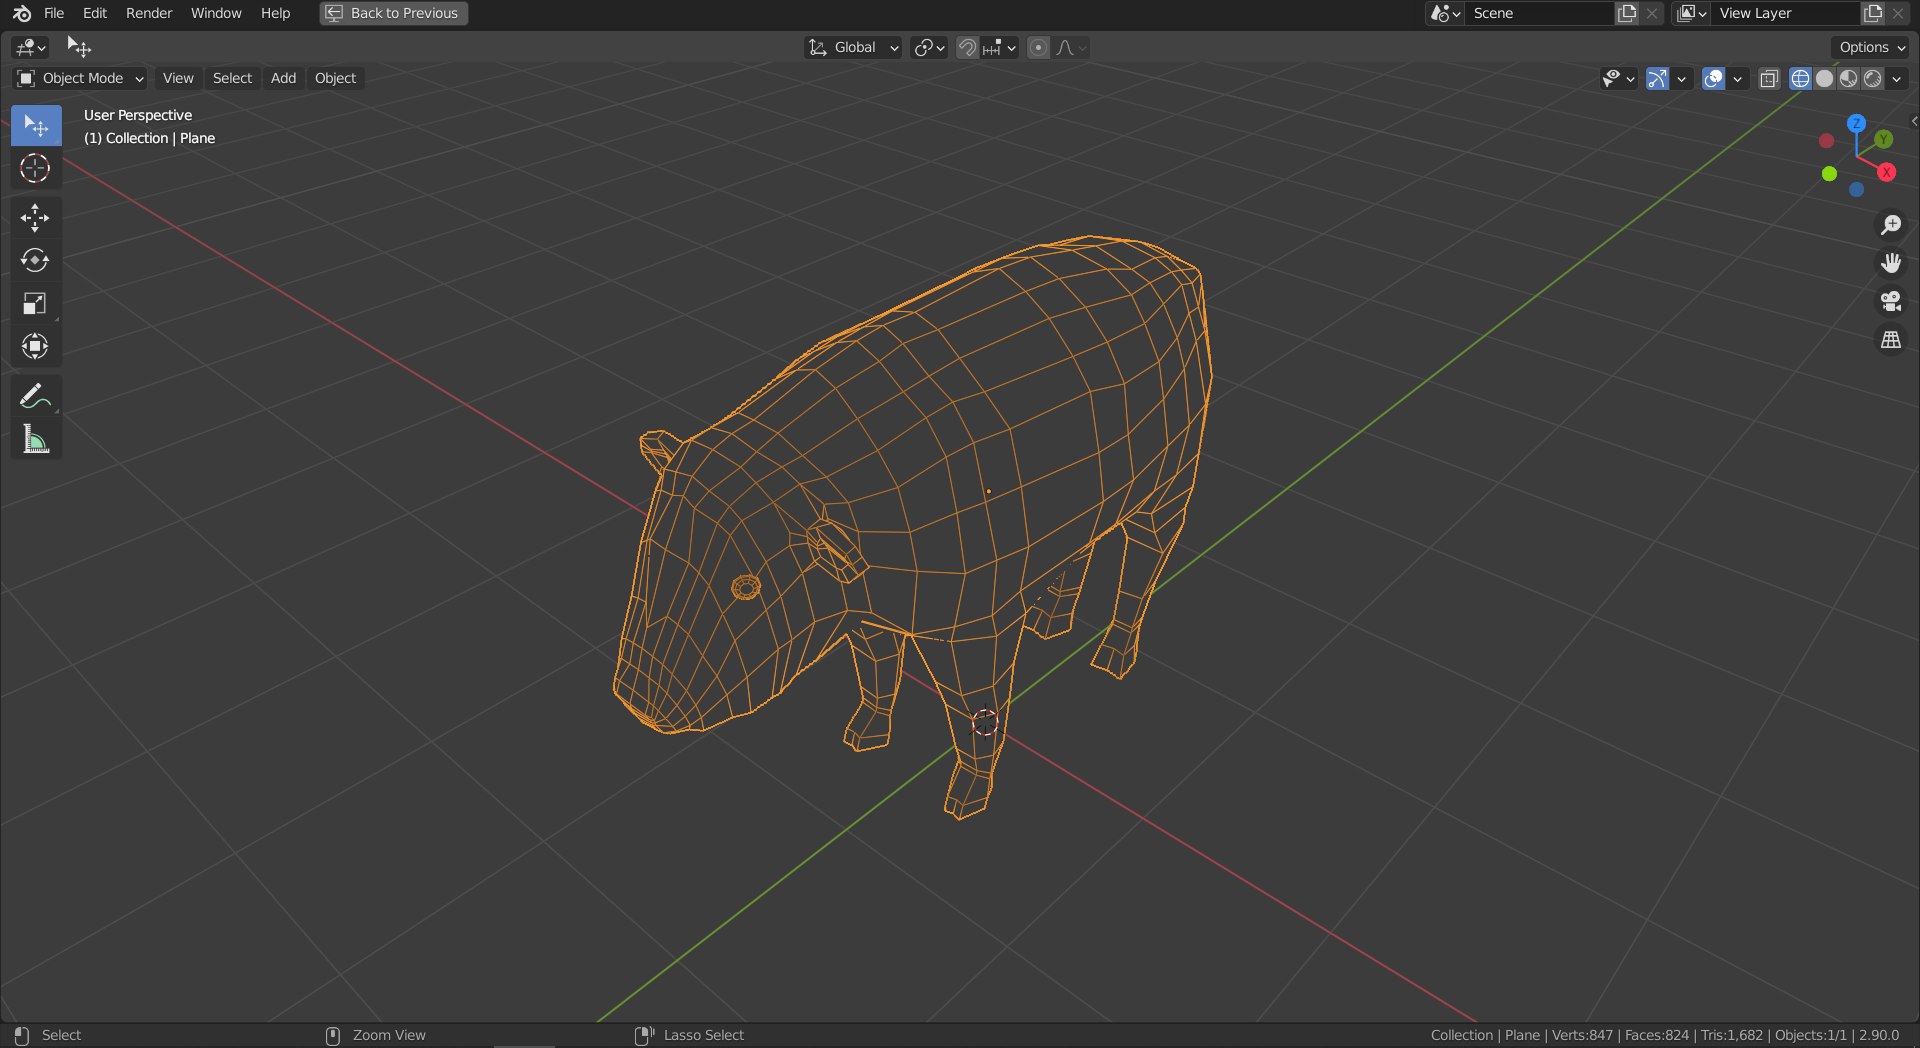Expand the Shading settings arrow
The image size is (1920, 1048).
[x=1897, y=78]
